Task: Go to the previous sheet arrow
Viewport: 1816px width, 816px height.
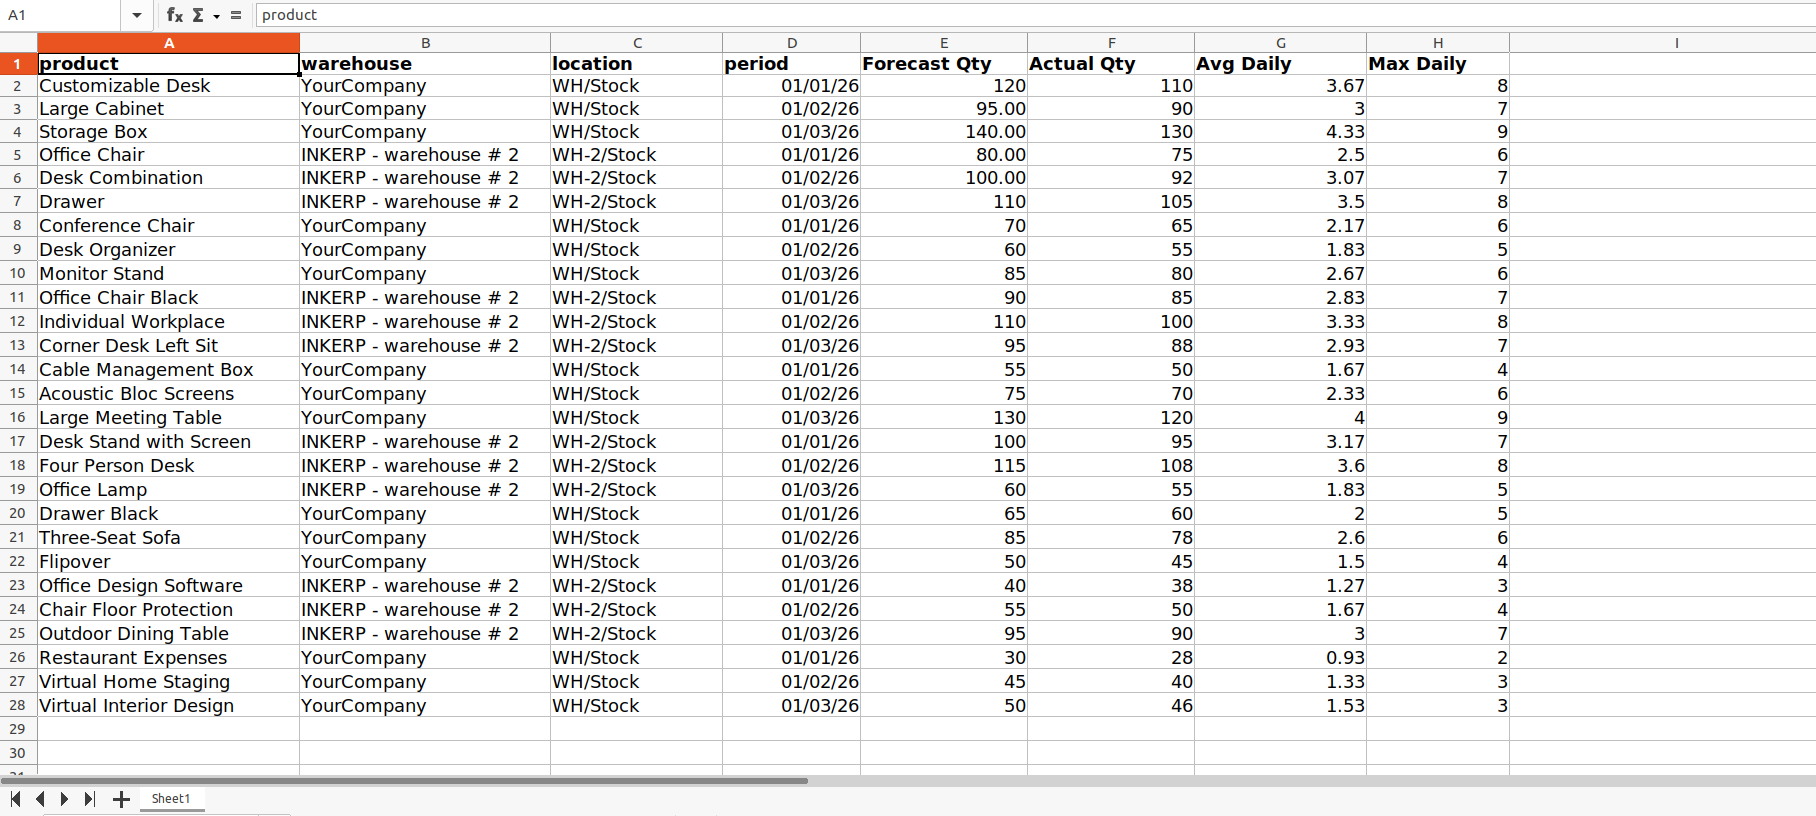Action: tap(40, 799)
